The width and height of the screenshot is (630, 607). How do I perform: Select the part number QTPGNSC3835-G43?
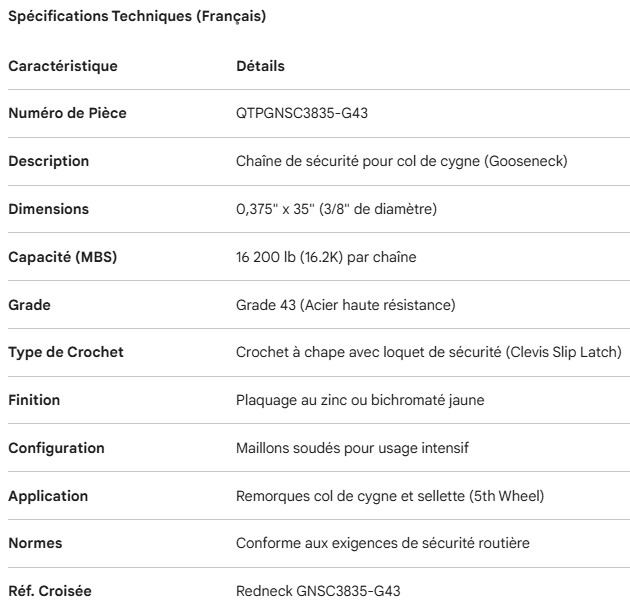pos(297,113)
